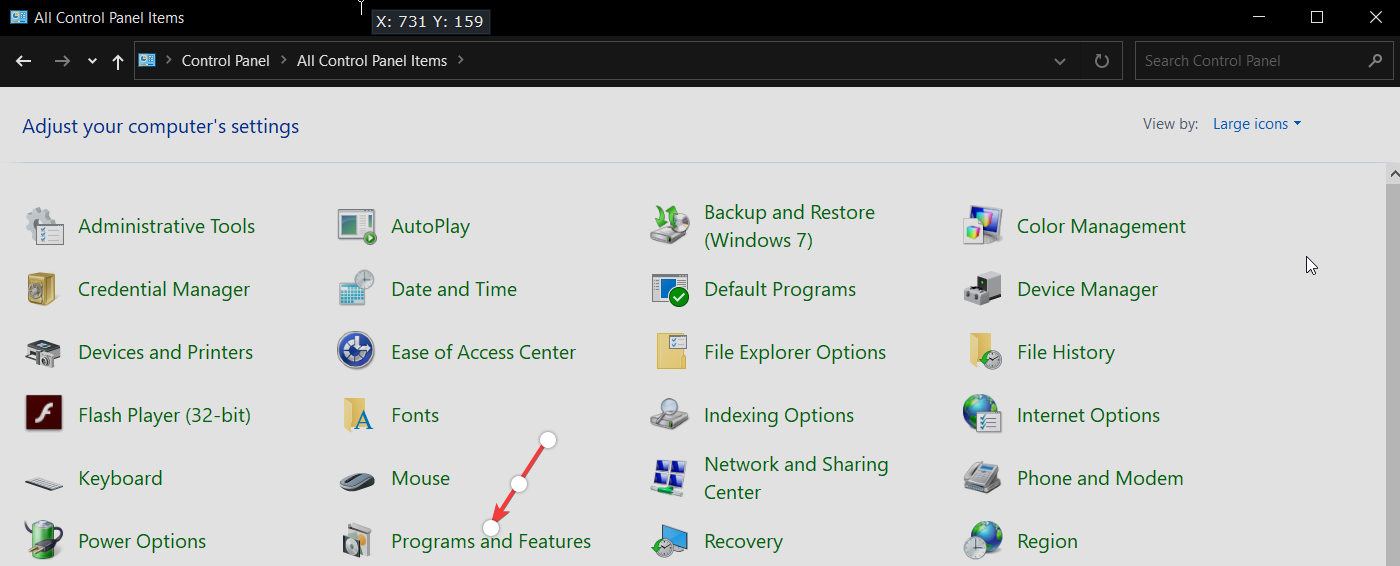Open the Date and Time icon
Image resolution: width=1400 pixels, height=566 pixels.
(x=357, y=289)
